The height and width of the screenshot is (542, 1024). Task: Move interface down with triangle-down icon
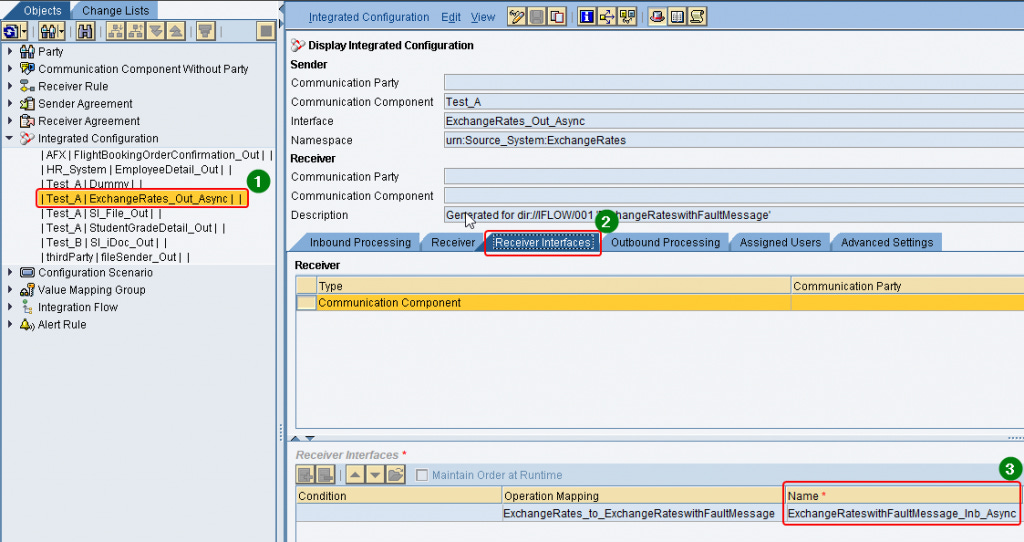point(376,475)
